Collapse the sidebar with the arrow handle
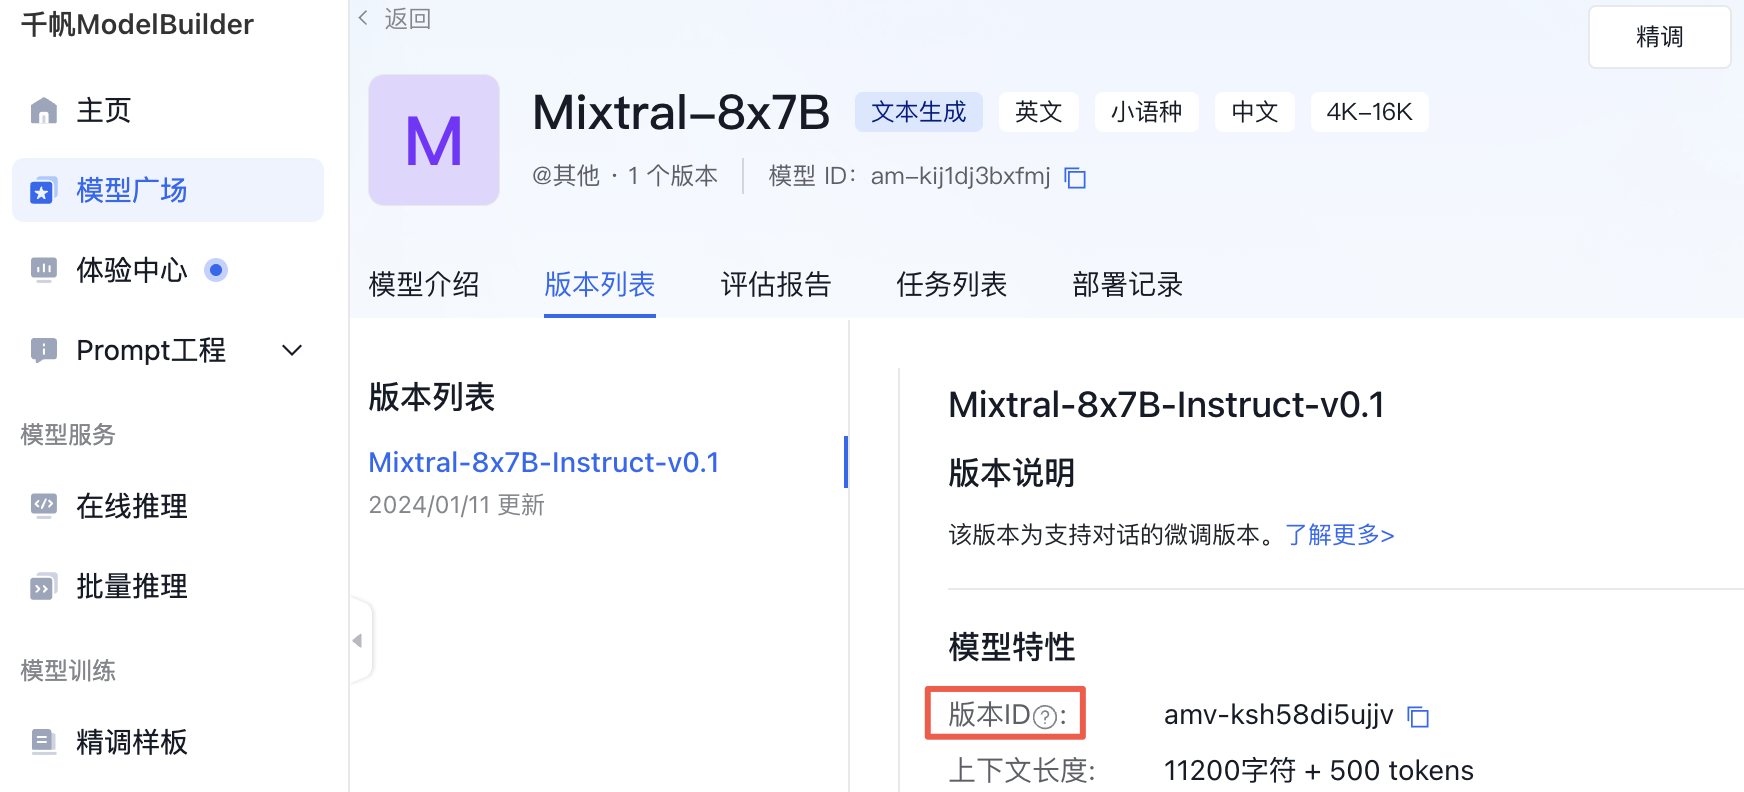This screenshot has width=1744, height=792. tap(358, 640)
